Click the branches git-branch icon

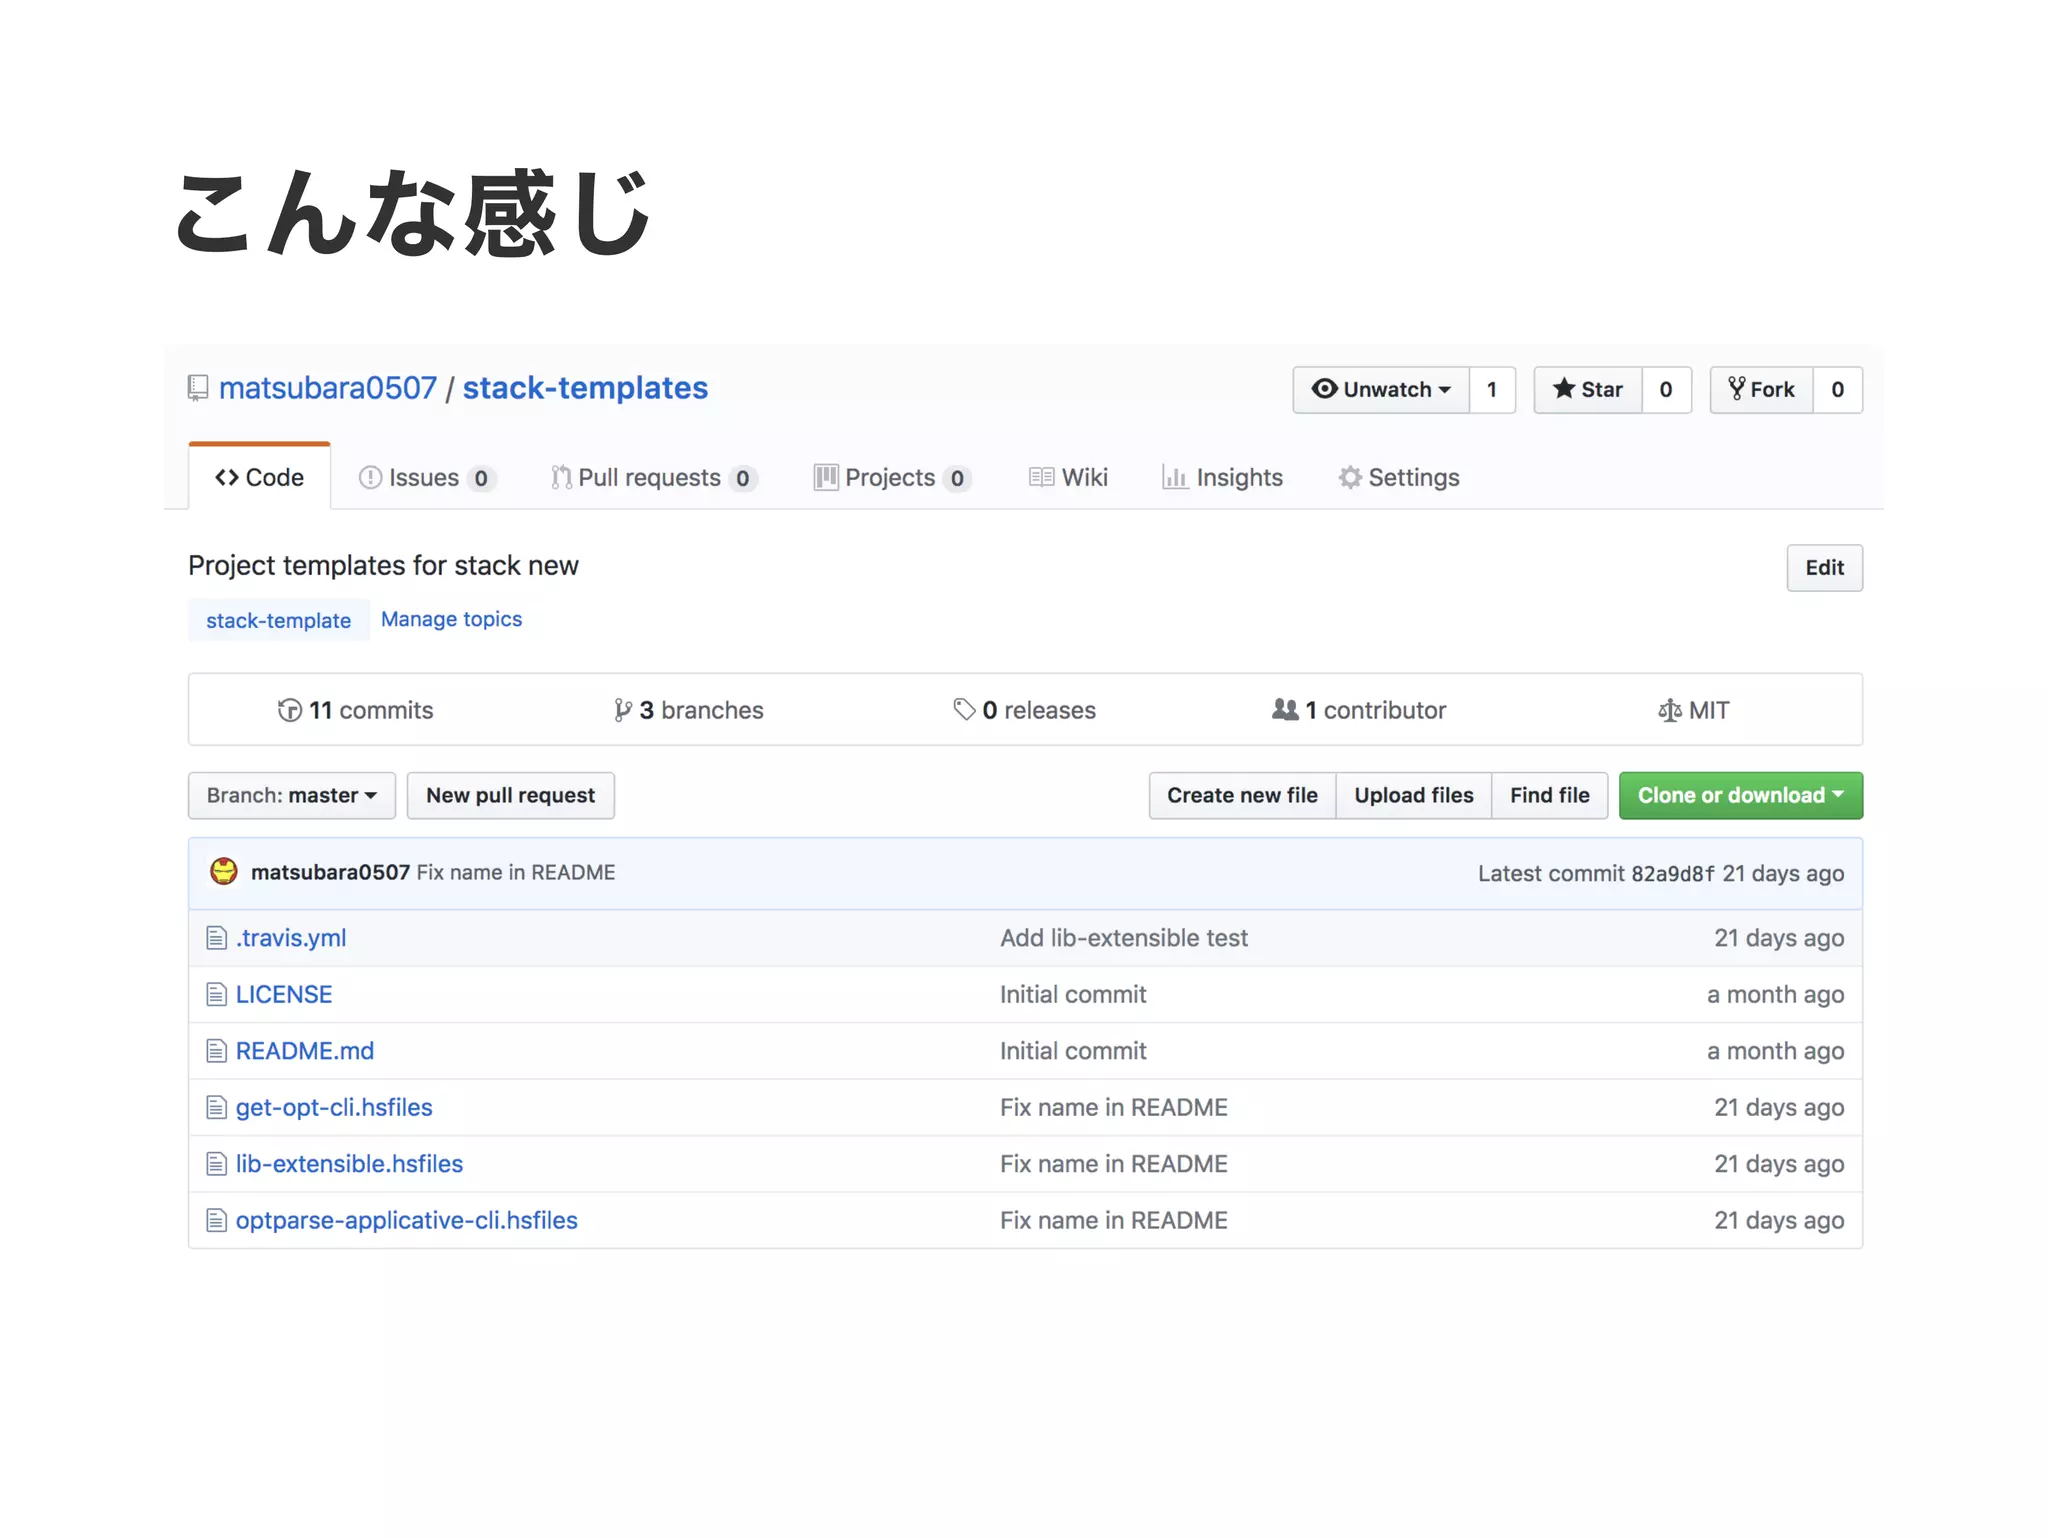pos(622,710)
